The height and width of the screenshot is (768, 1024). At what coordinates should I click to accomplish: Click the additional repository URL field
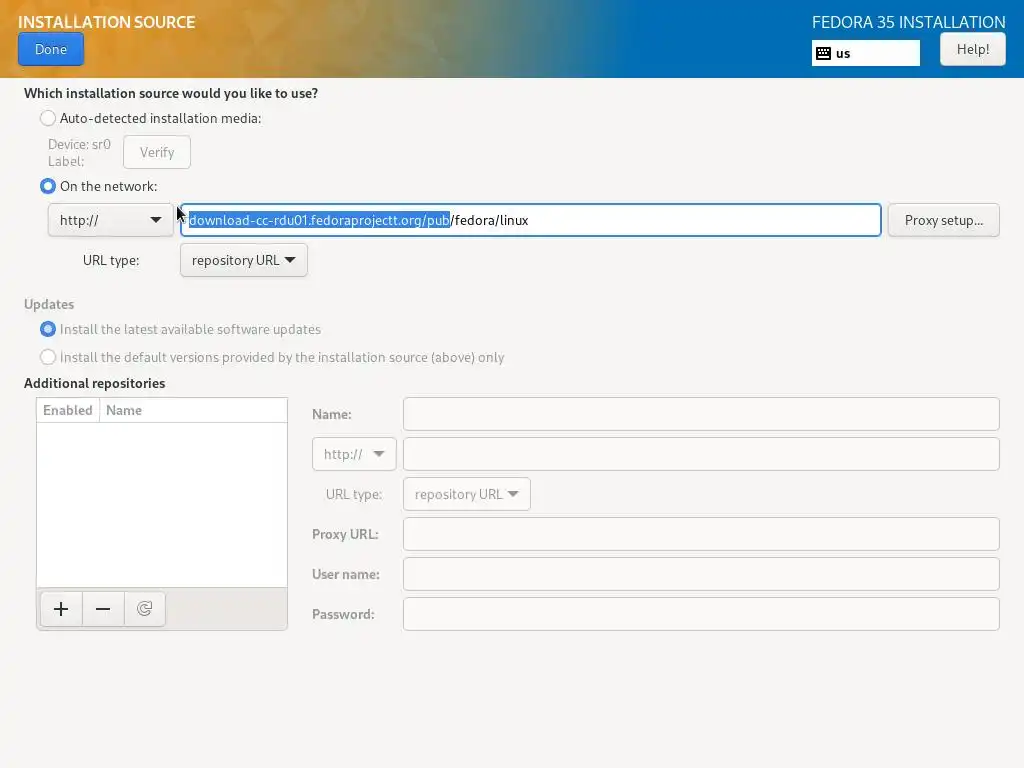click(x=701, y=454)
